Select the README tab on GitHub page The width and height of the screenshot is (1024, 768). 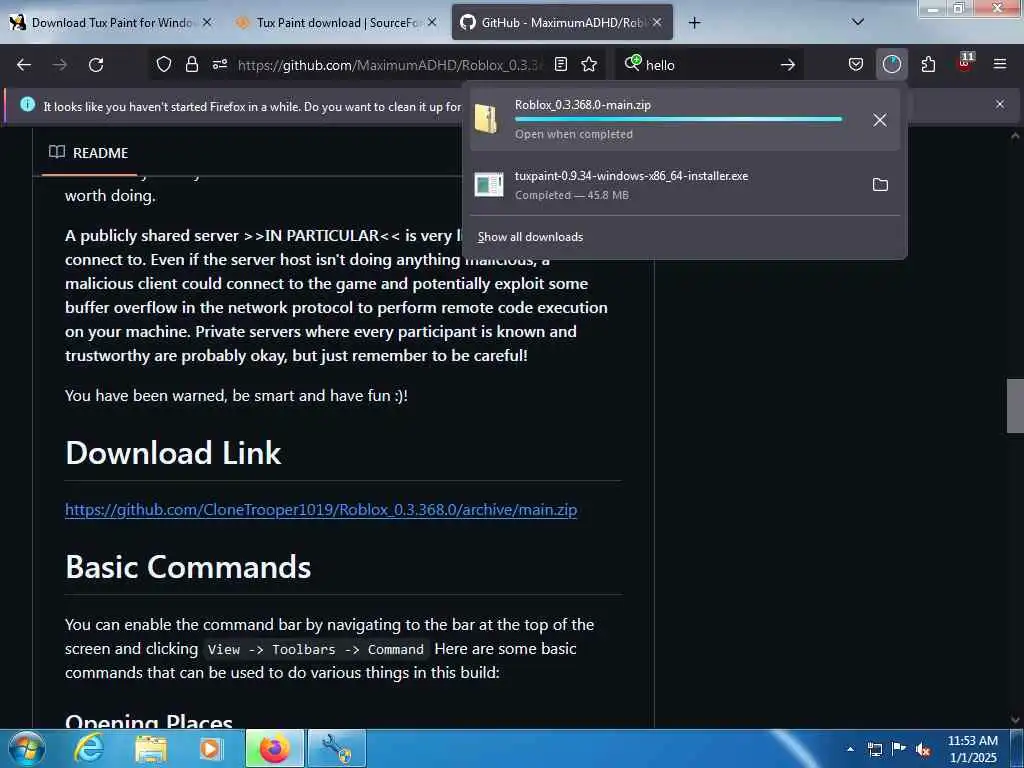click(x=89, y=153)
